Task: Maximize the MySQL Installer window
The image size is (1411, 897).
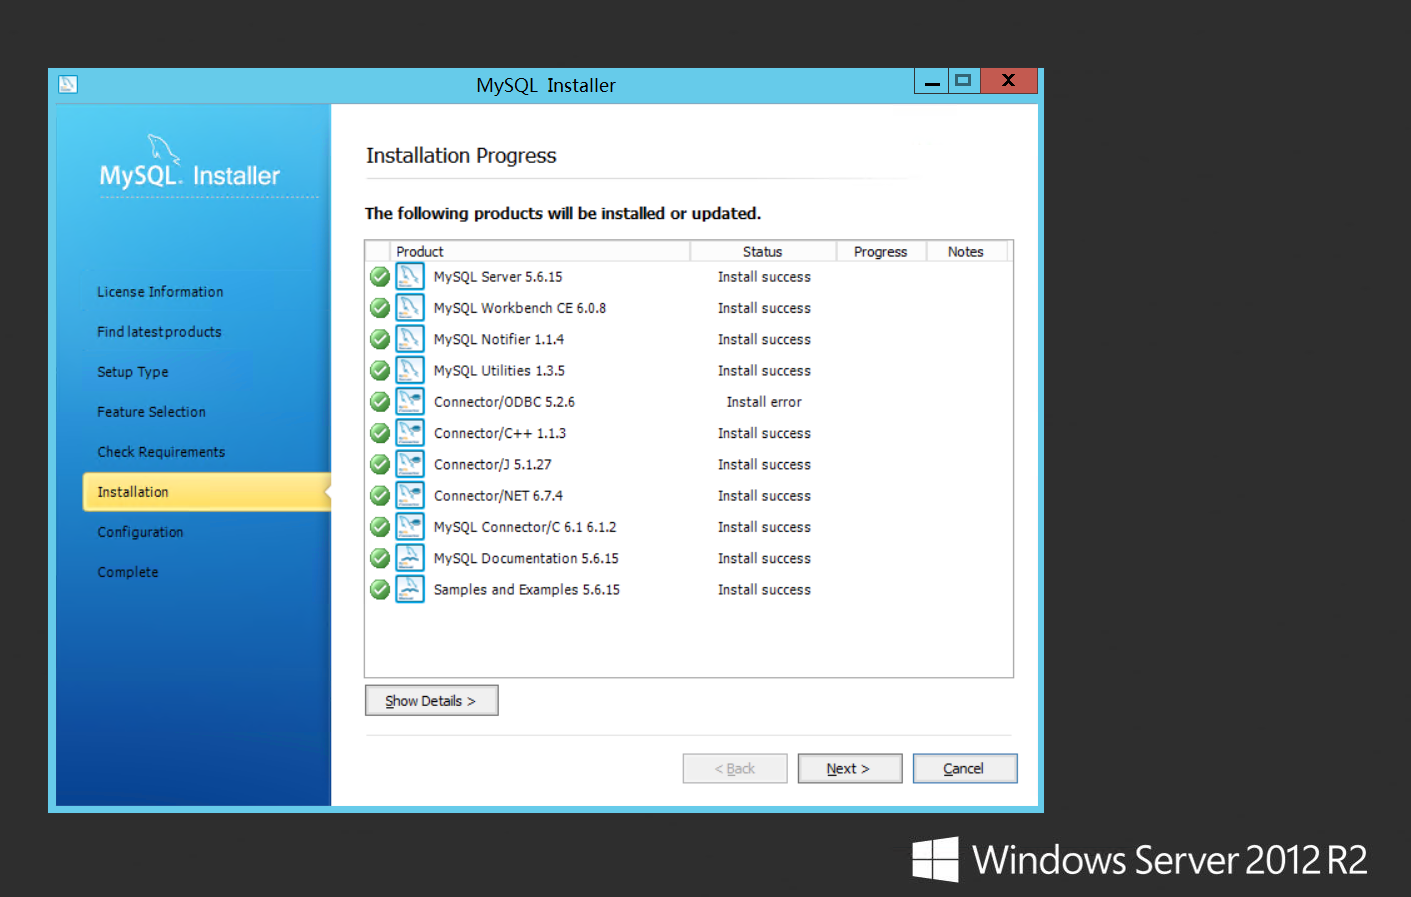Action: click(x=964, y=81)
